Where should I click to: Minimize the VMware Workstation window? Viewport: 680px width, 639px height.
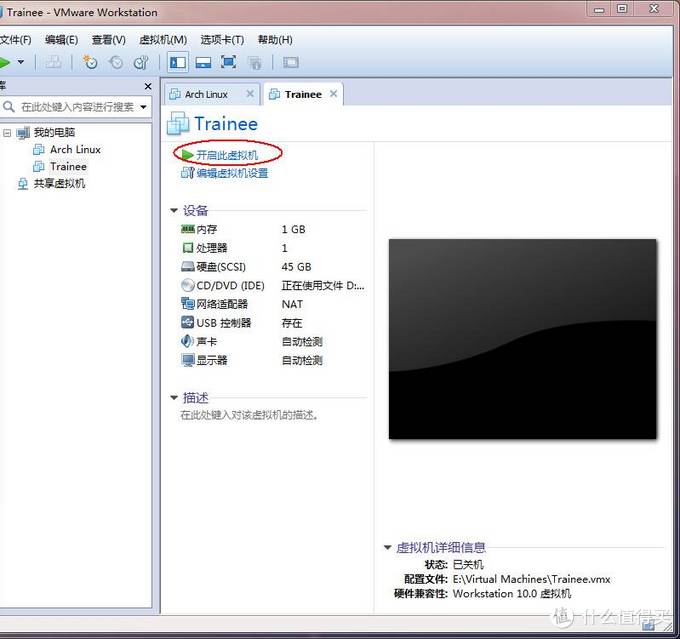[598, 9]
